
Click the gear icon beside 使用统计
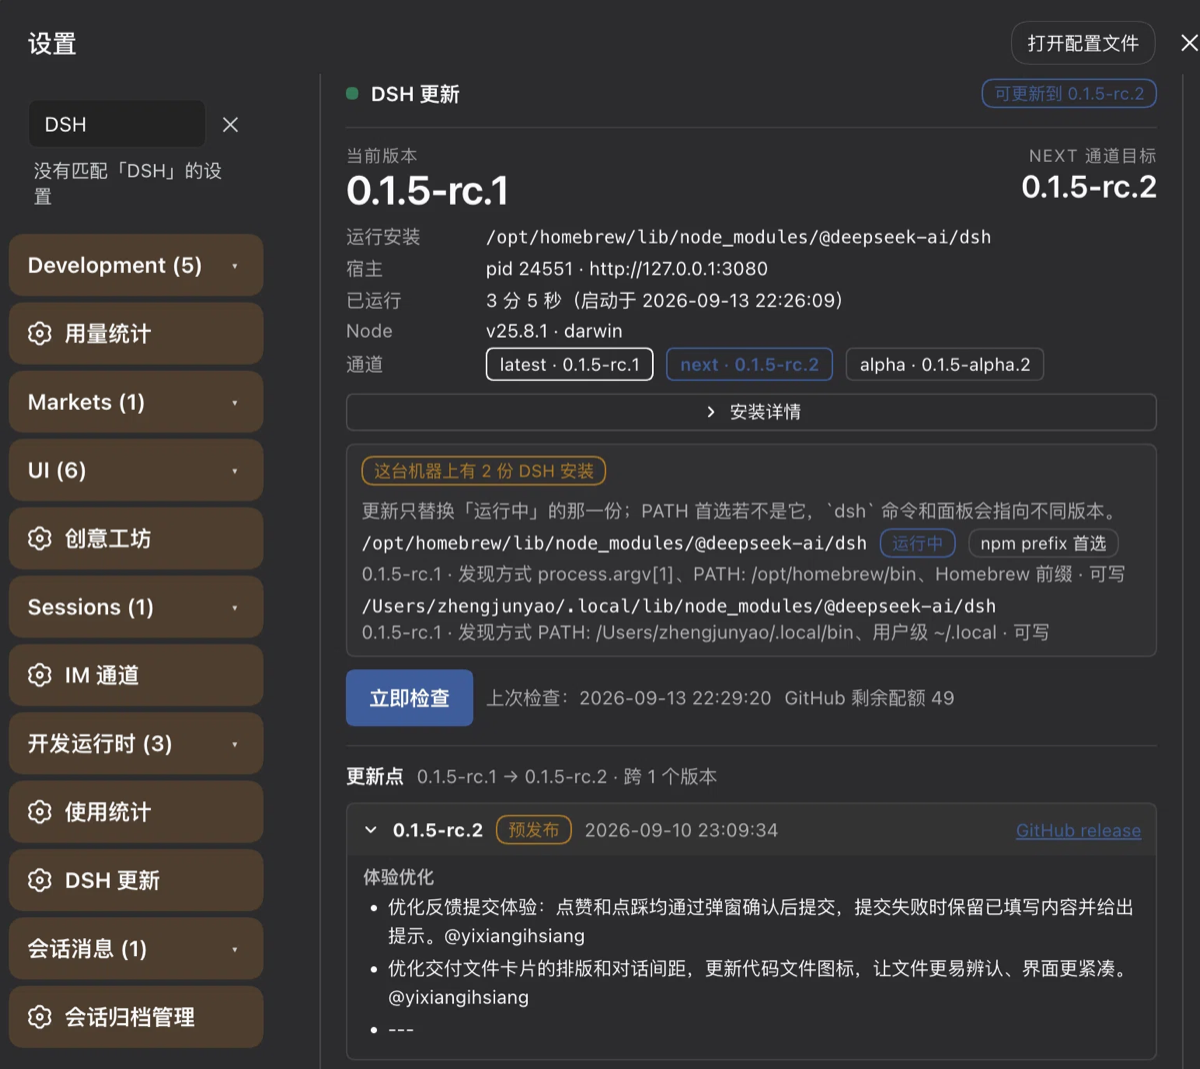pos(39,812)
